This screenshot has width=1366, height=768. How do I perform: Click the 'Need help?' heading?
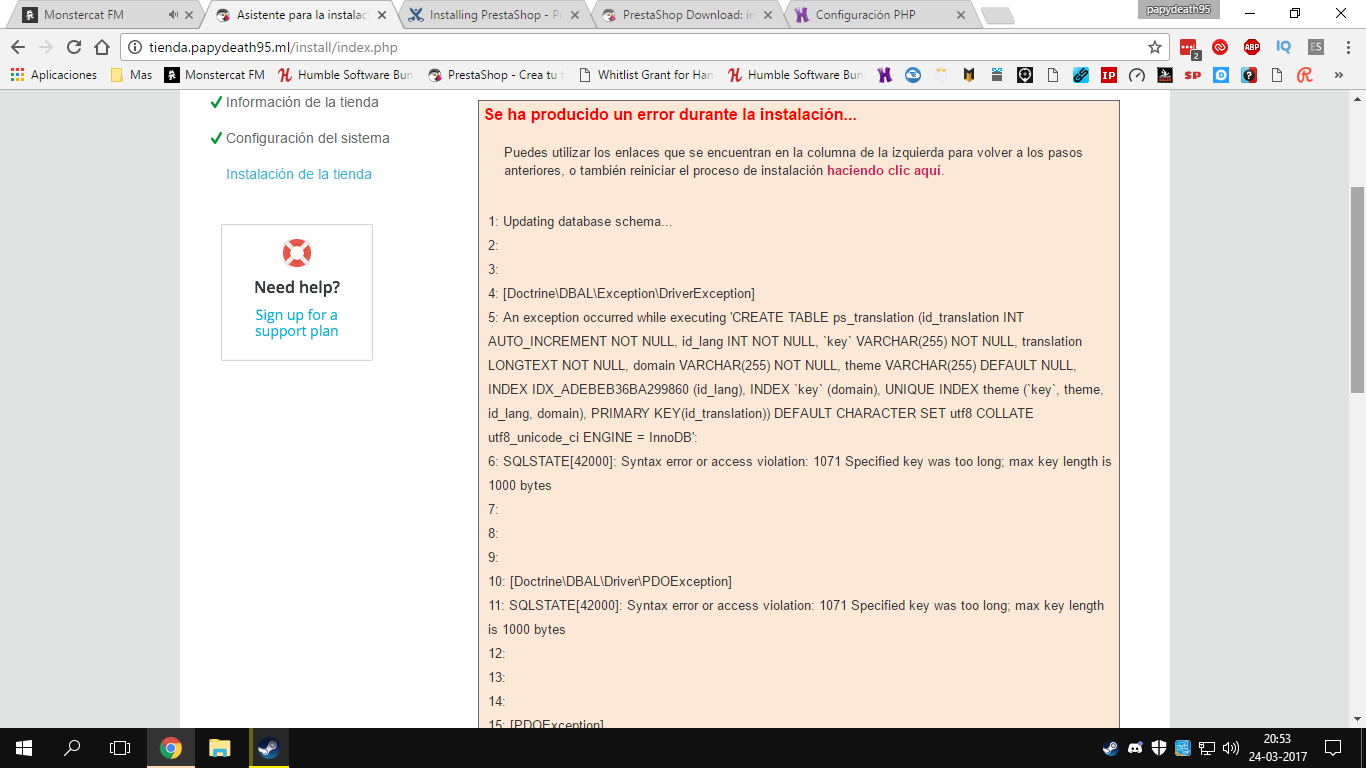297,287
